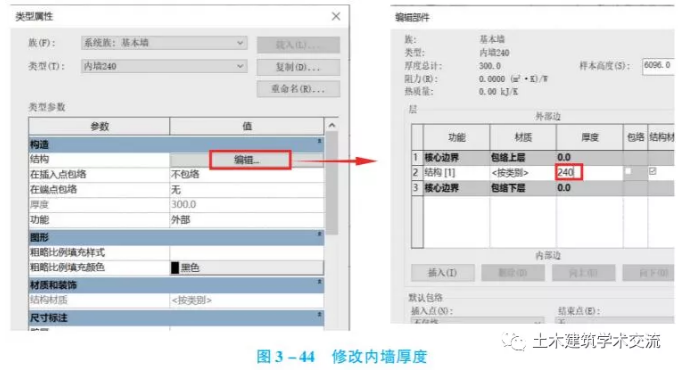Click the 向下(O) button
The image size is (683, 372).
pos(649,273)
